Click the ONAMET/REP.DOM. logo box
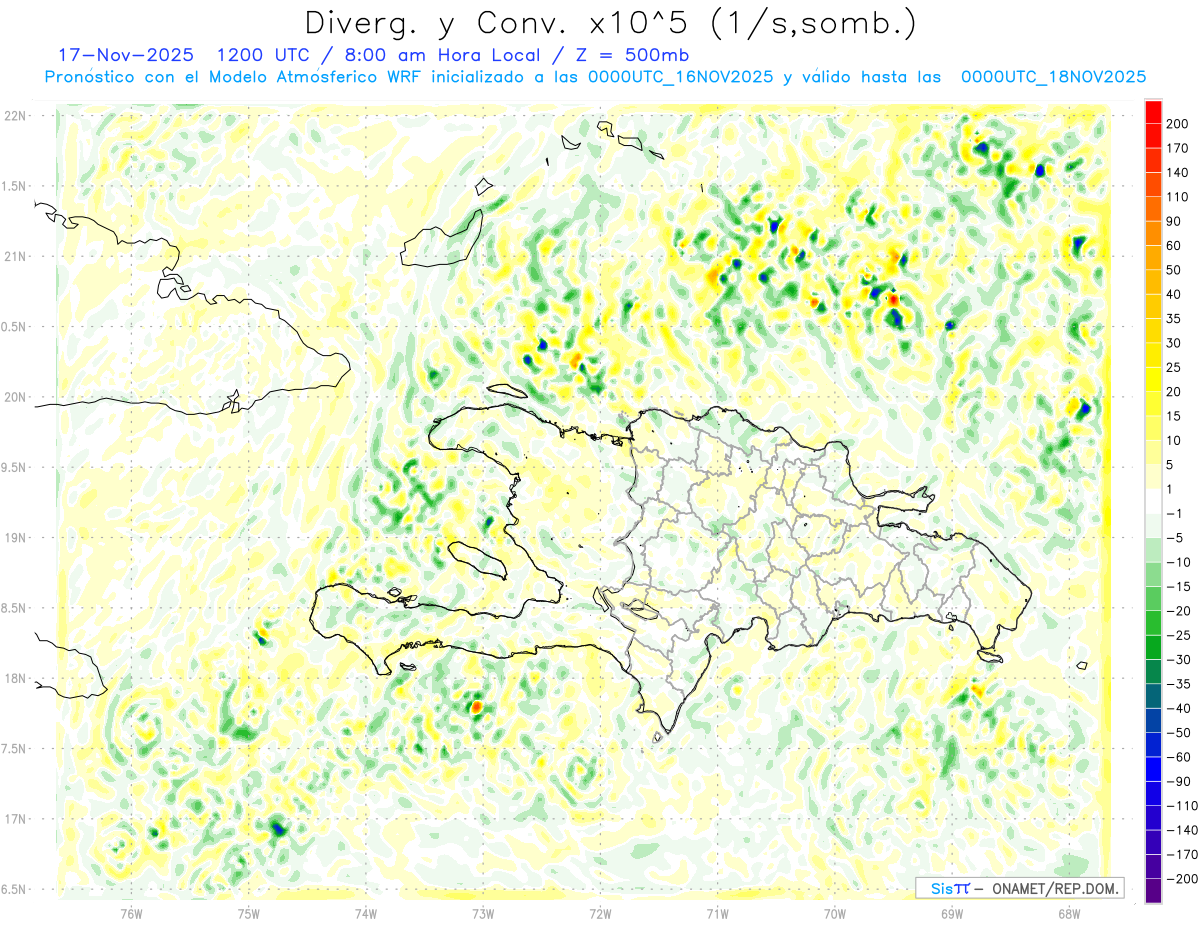Viewport: 1200px width, 927px height. pos(1019,888)
